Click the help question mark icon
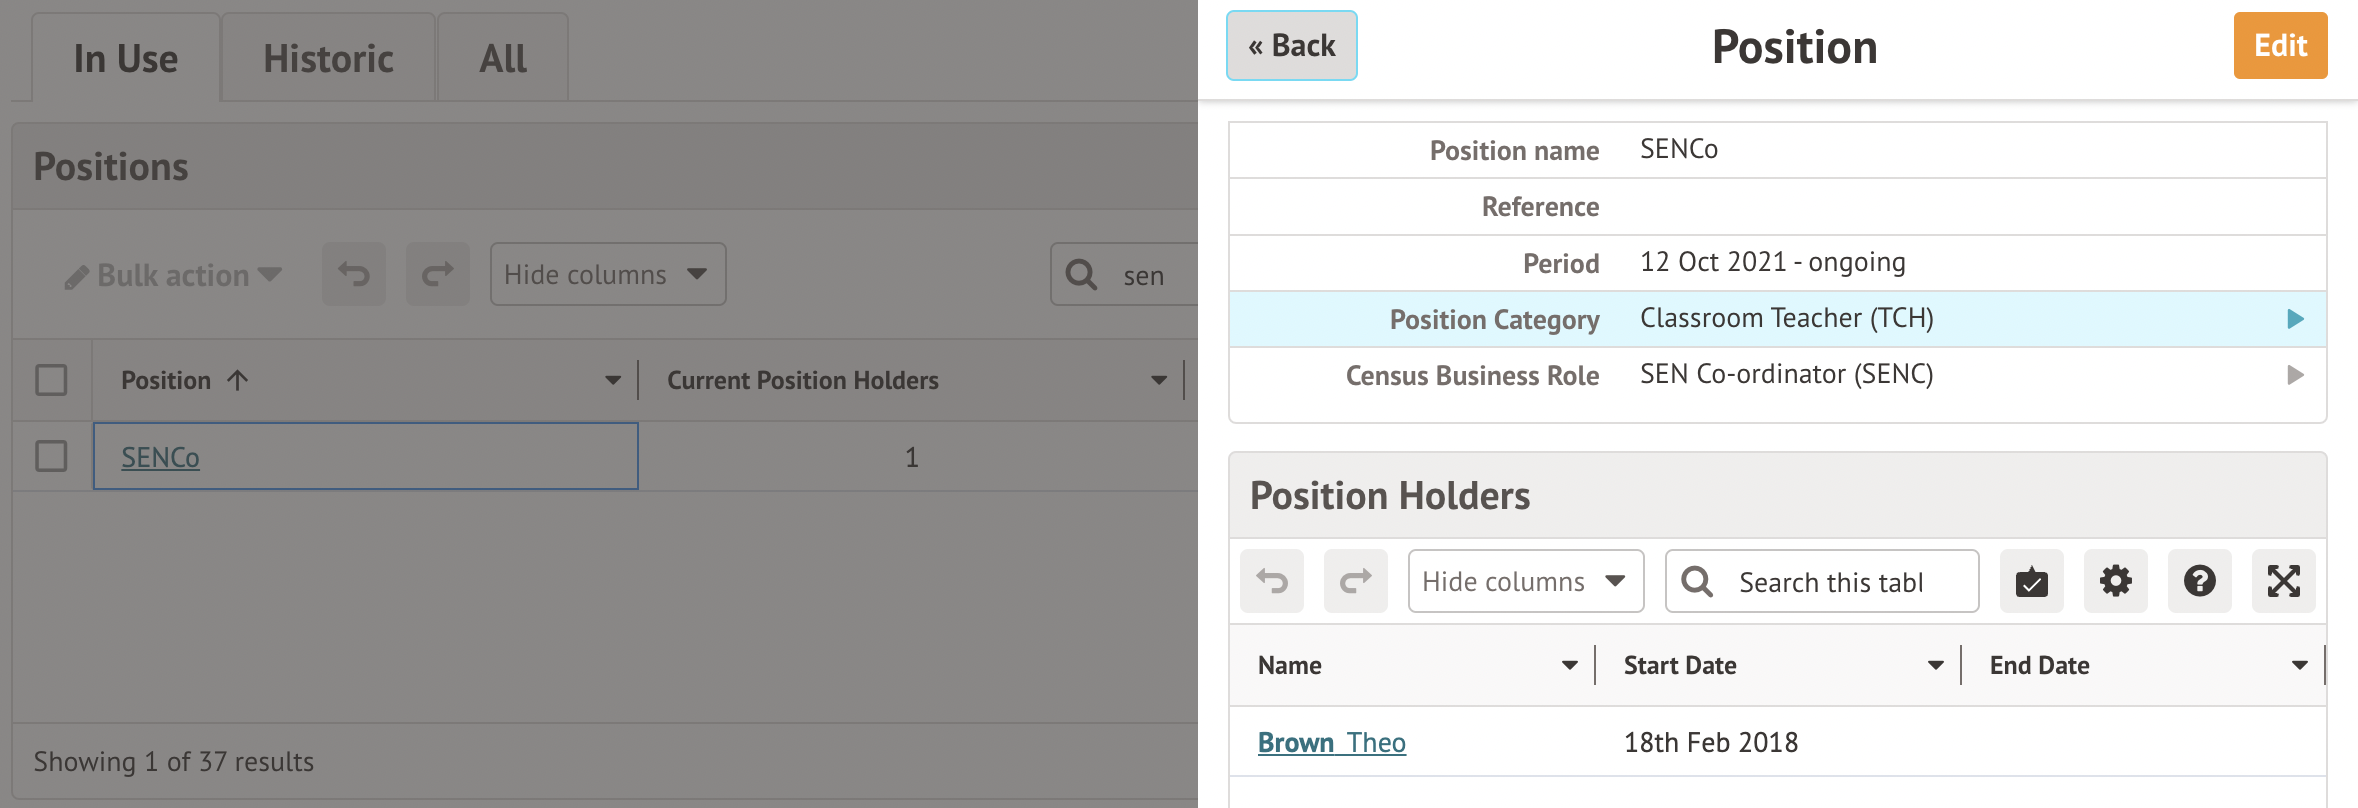This screenshot has height=808, width=2358. 2199,581
